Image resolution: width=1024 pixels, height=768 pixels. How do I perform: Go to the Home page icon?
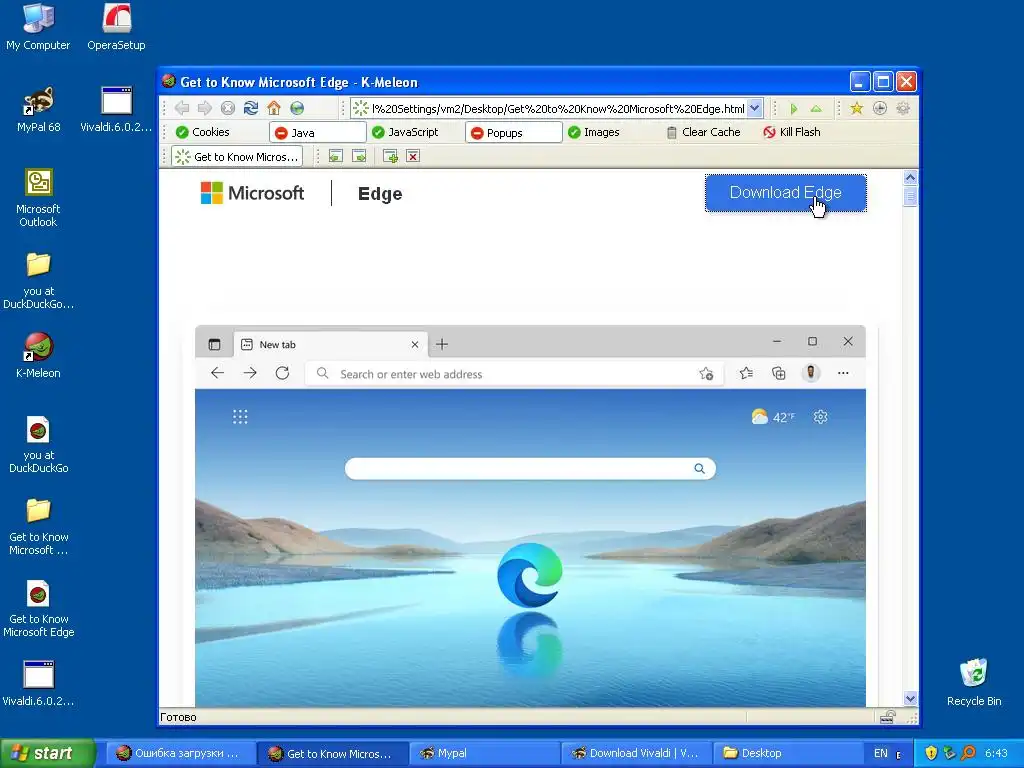click(x=274, y=108)
